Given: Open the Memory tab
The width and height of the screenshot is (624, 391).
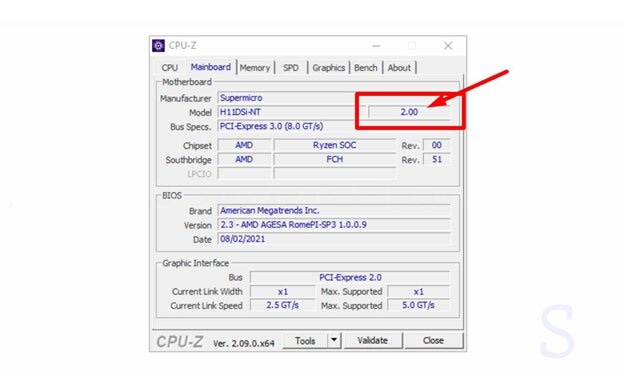Looking at the screenshot, I should (255, 68).
